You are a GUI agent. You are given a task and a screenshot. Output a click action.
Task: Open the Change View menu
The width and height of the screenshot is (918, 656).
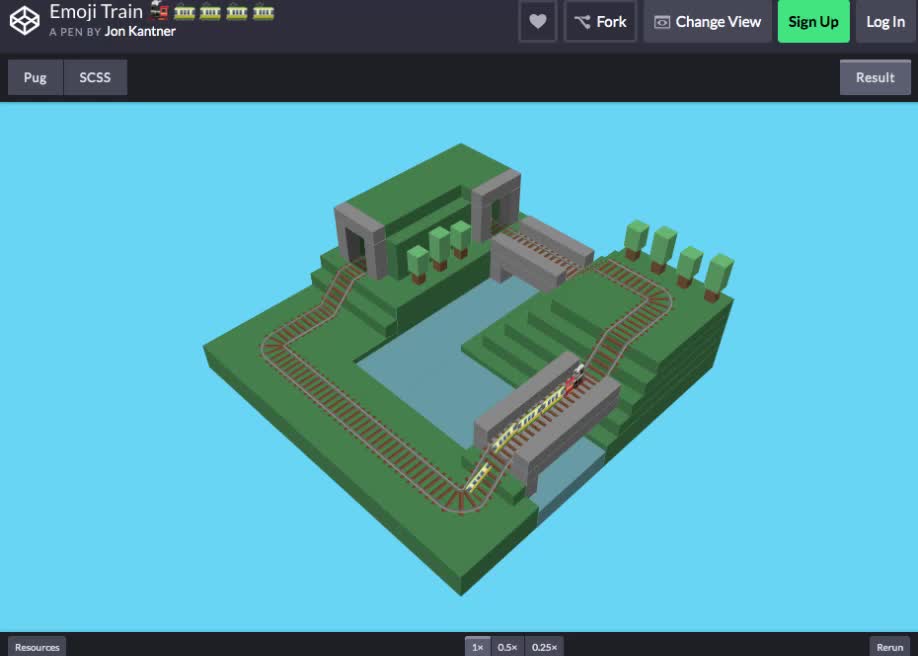707,22
